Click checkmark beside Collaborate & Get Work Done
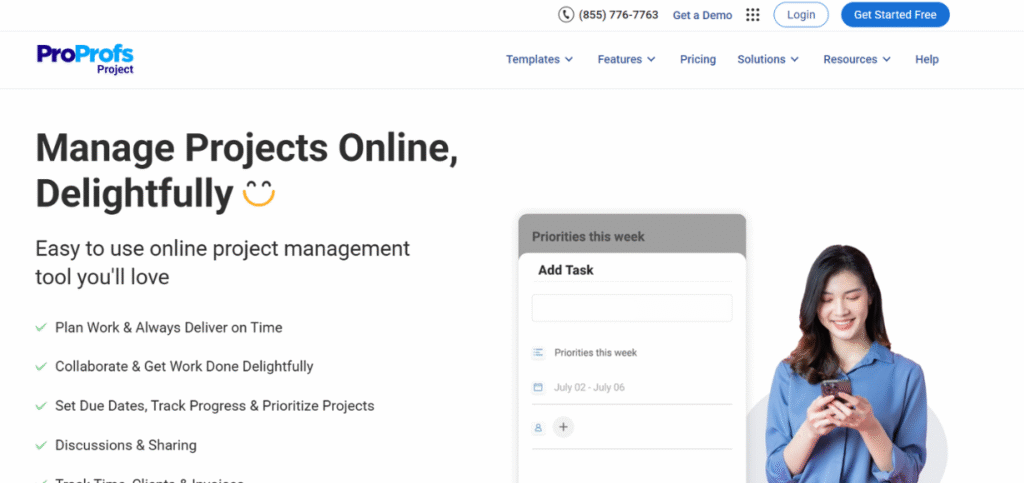The image size is (1024, 483). click(41, 366)
